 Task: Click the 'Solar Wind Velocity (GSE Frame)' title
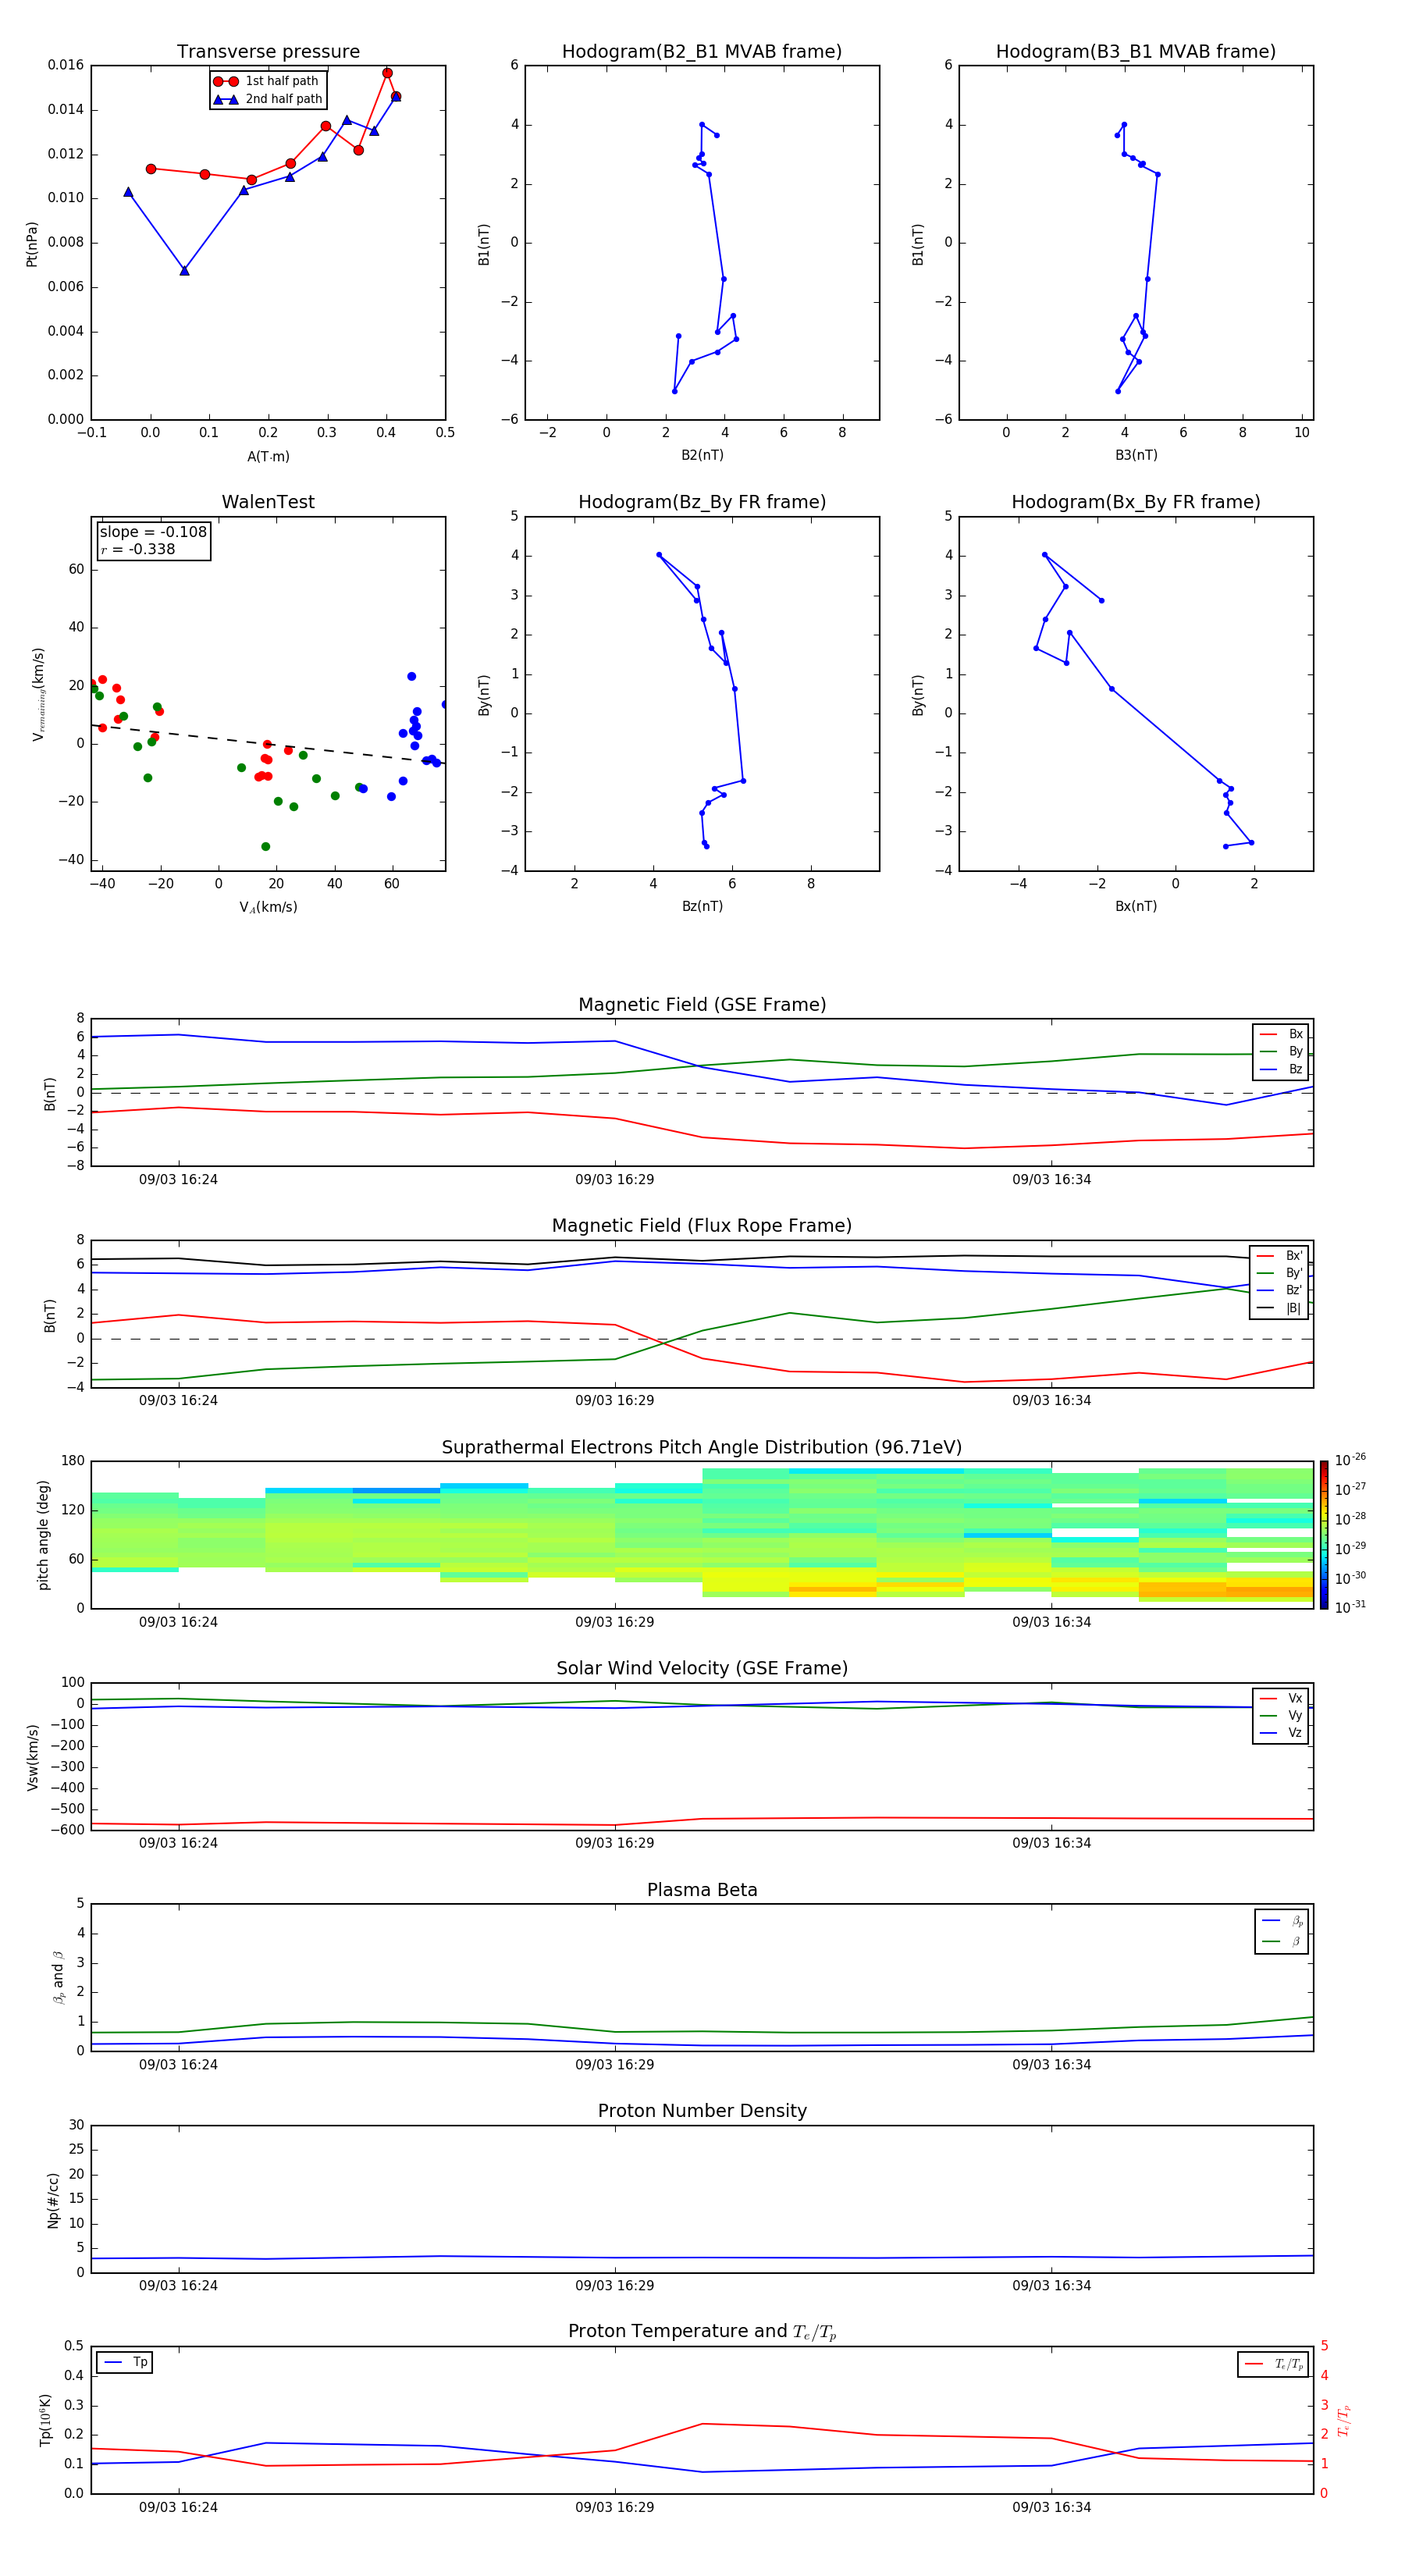point(702,1668)
